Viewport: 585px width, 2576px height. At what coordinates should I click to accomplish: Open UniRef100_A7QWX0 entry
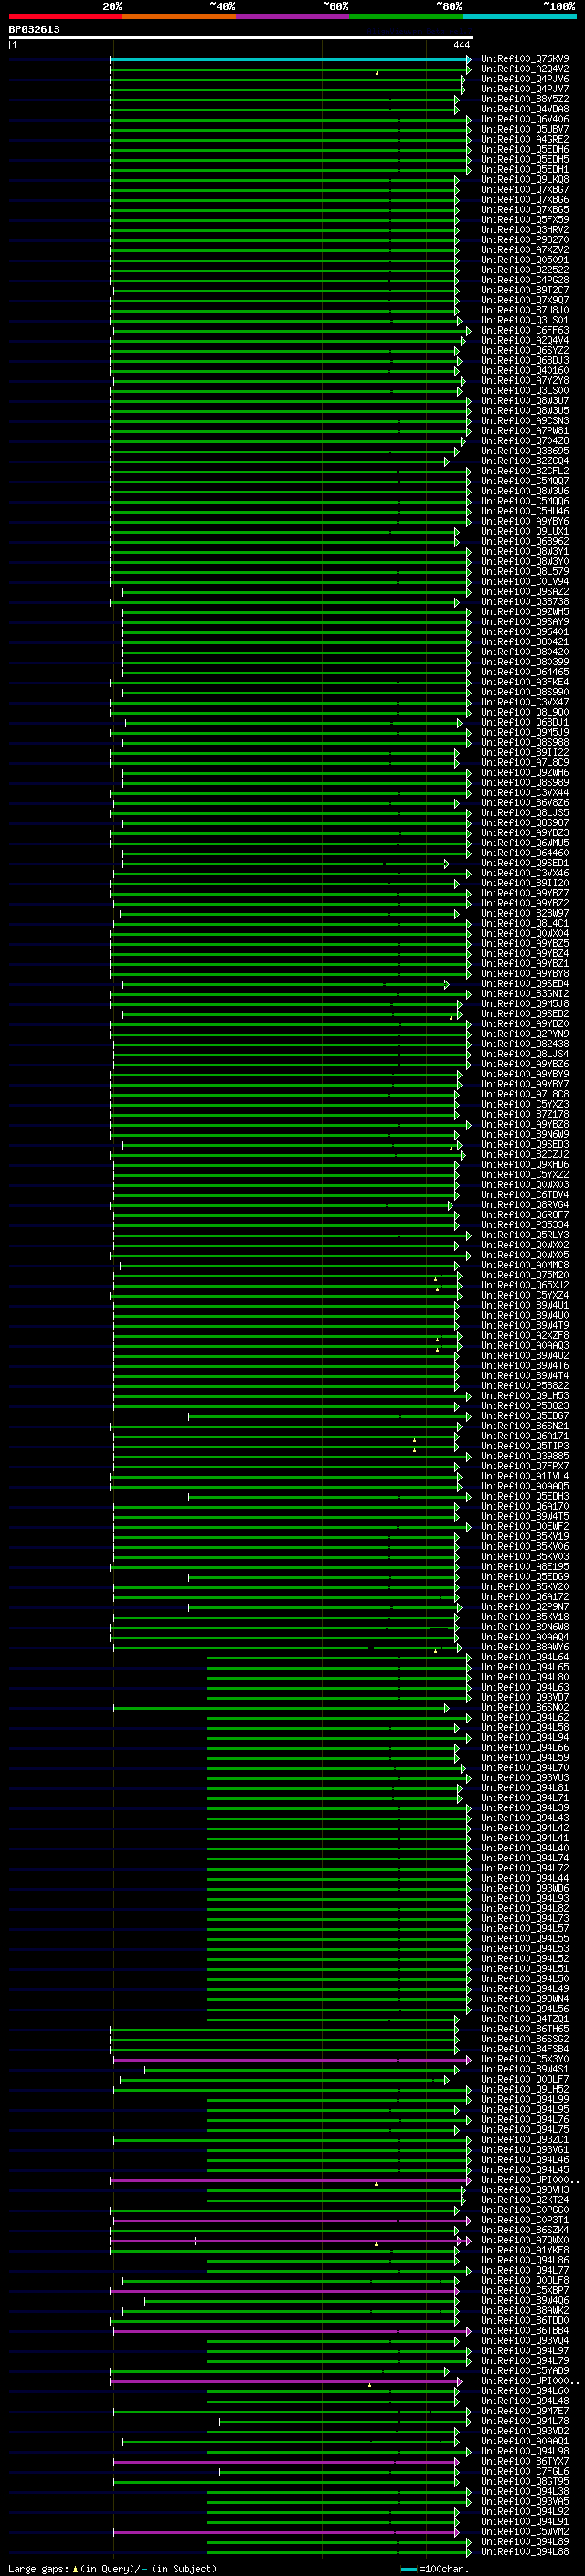[x=525, y=2239]
